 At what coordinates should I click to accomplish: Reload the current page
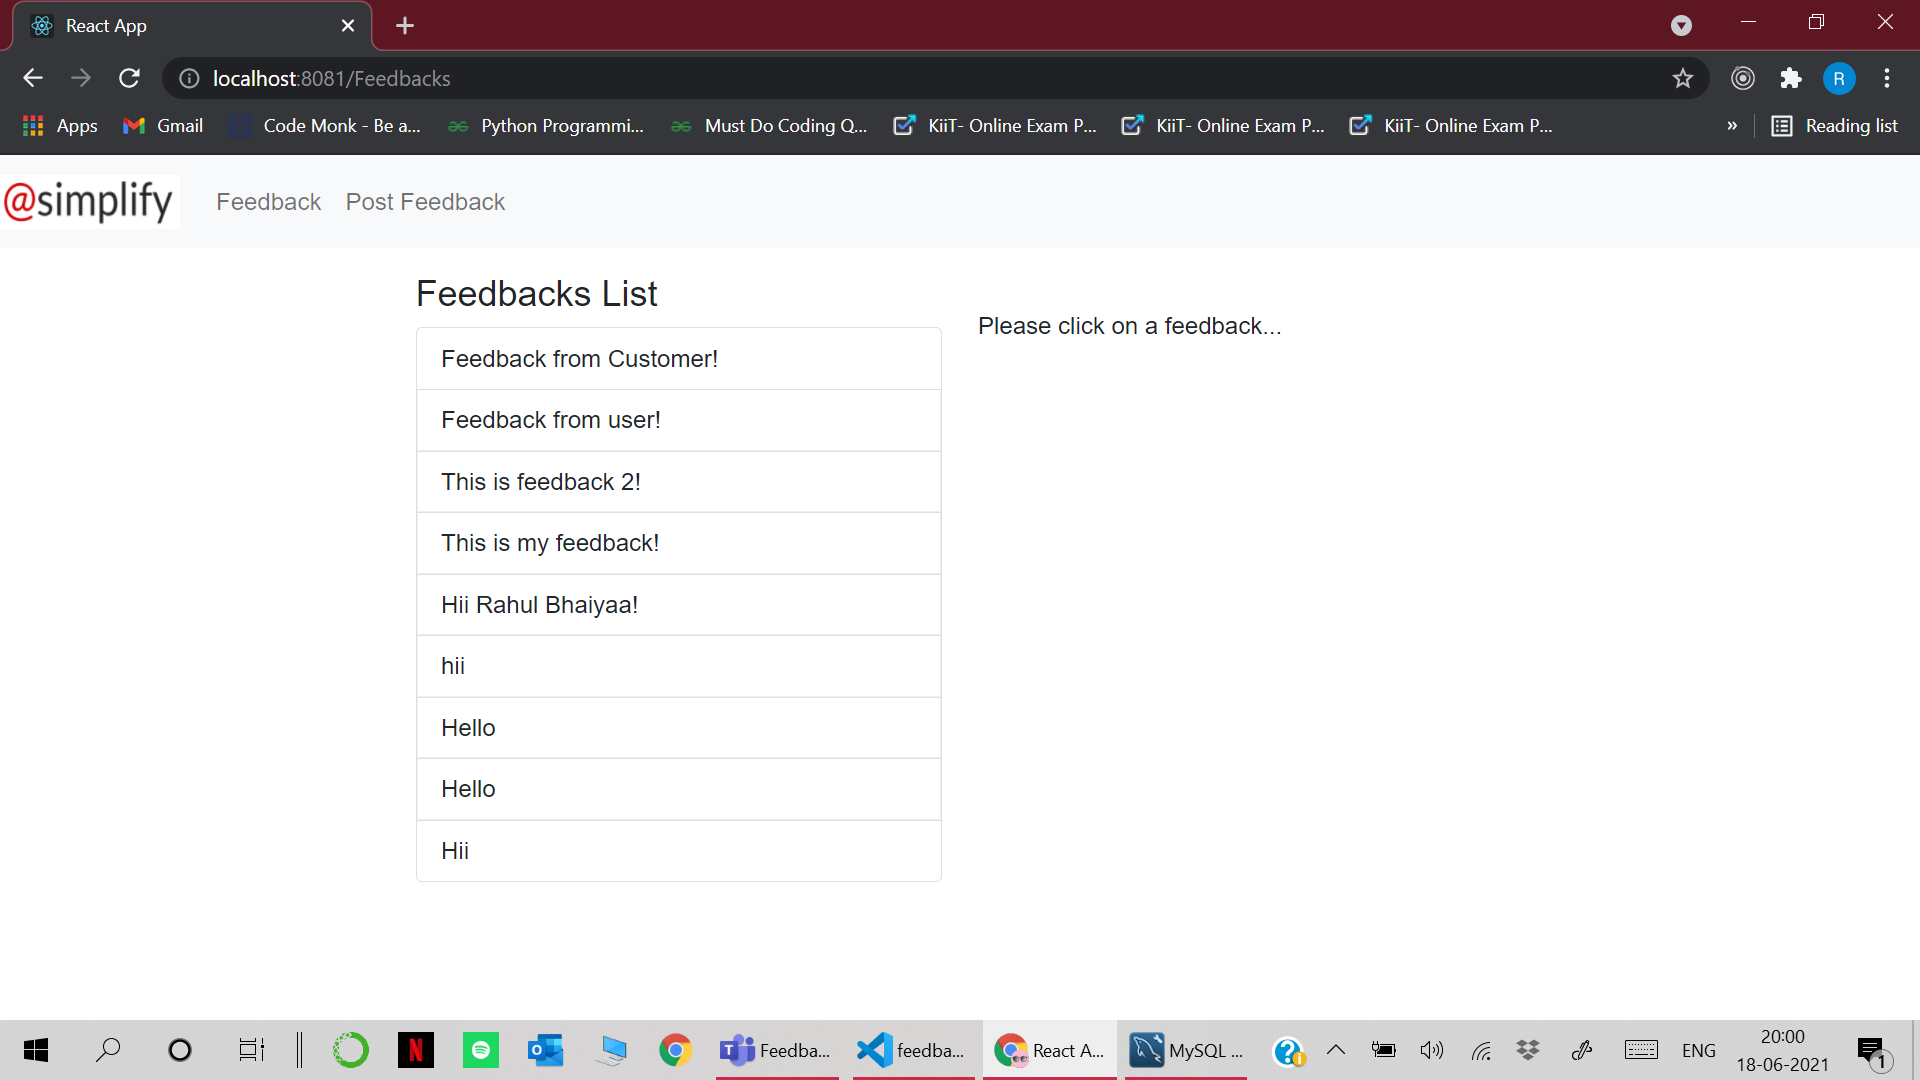pos(129,78)
